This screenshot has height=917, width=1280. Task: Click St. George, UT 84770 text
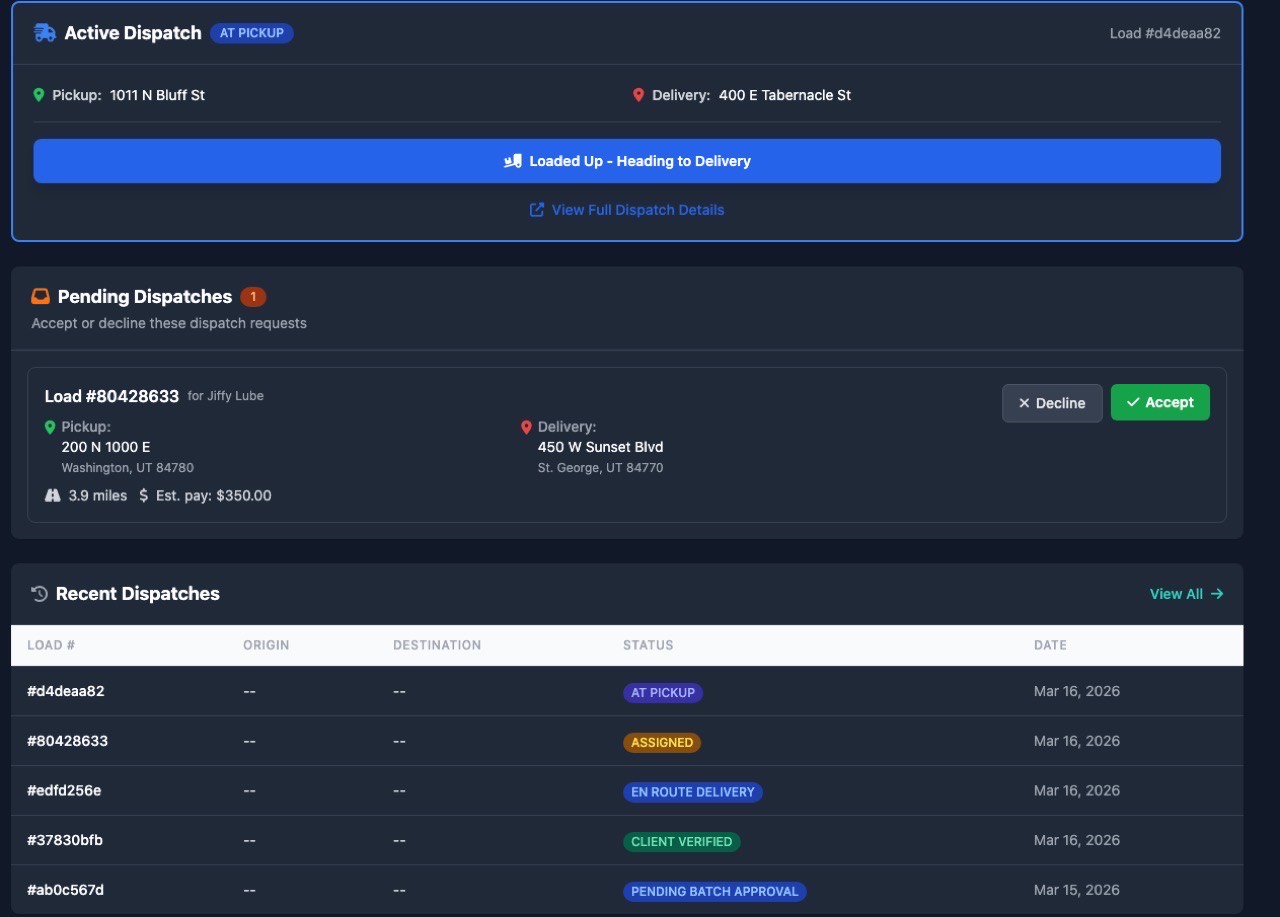[x=600, y=468]
